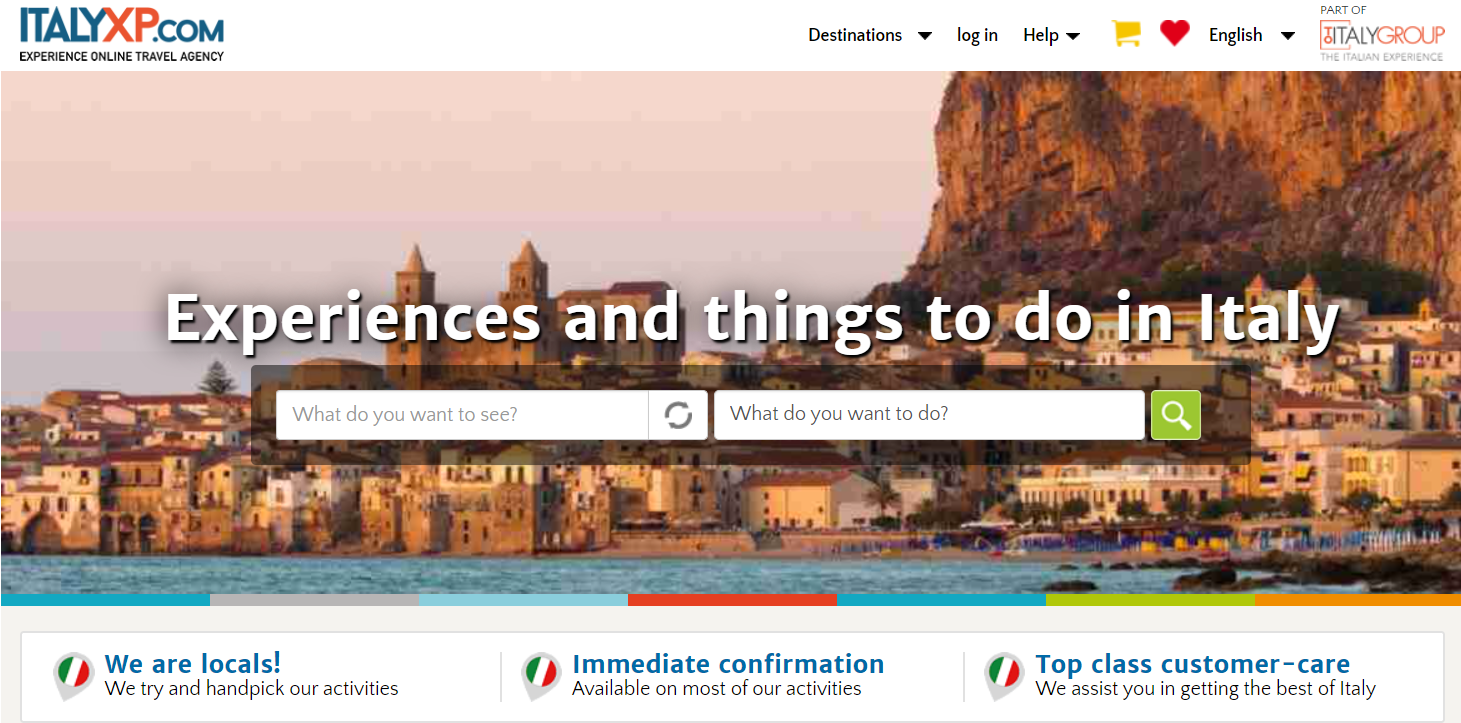The image size is (1461, 723).
Task: Click the green magnifier search button
Action: click(x=1176, y=415)
